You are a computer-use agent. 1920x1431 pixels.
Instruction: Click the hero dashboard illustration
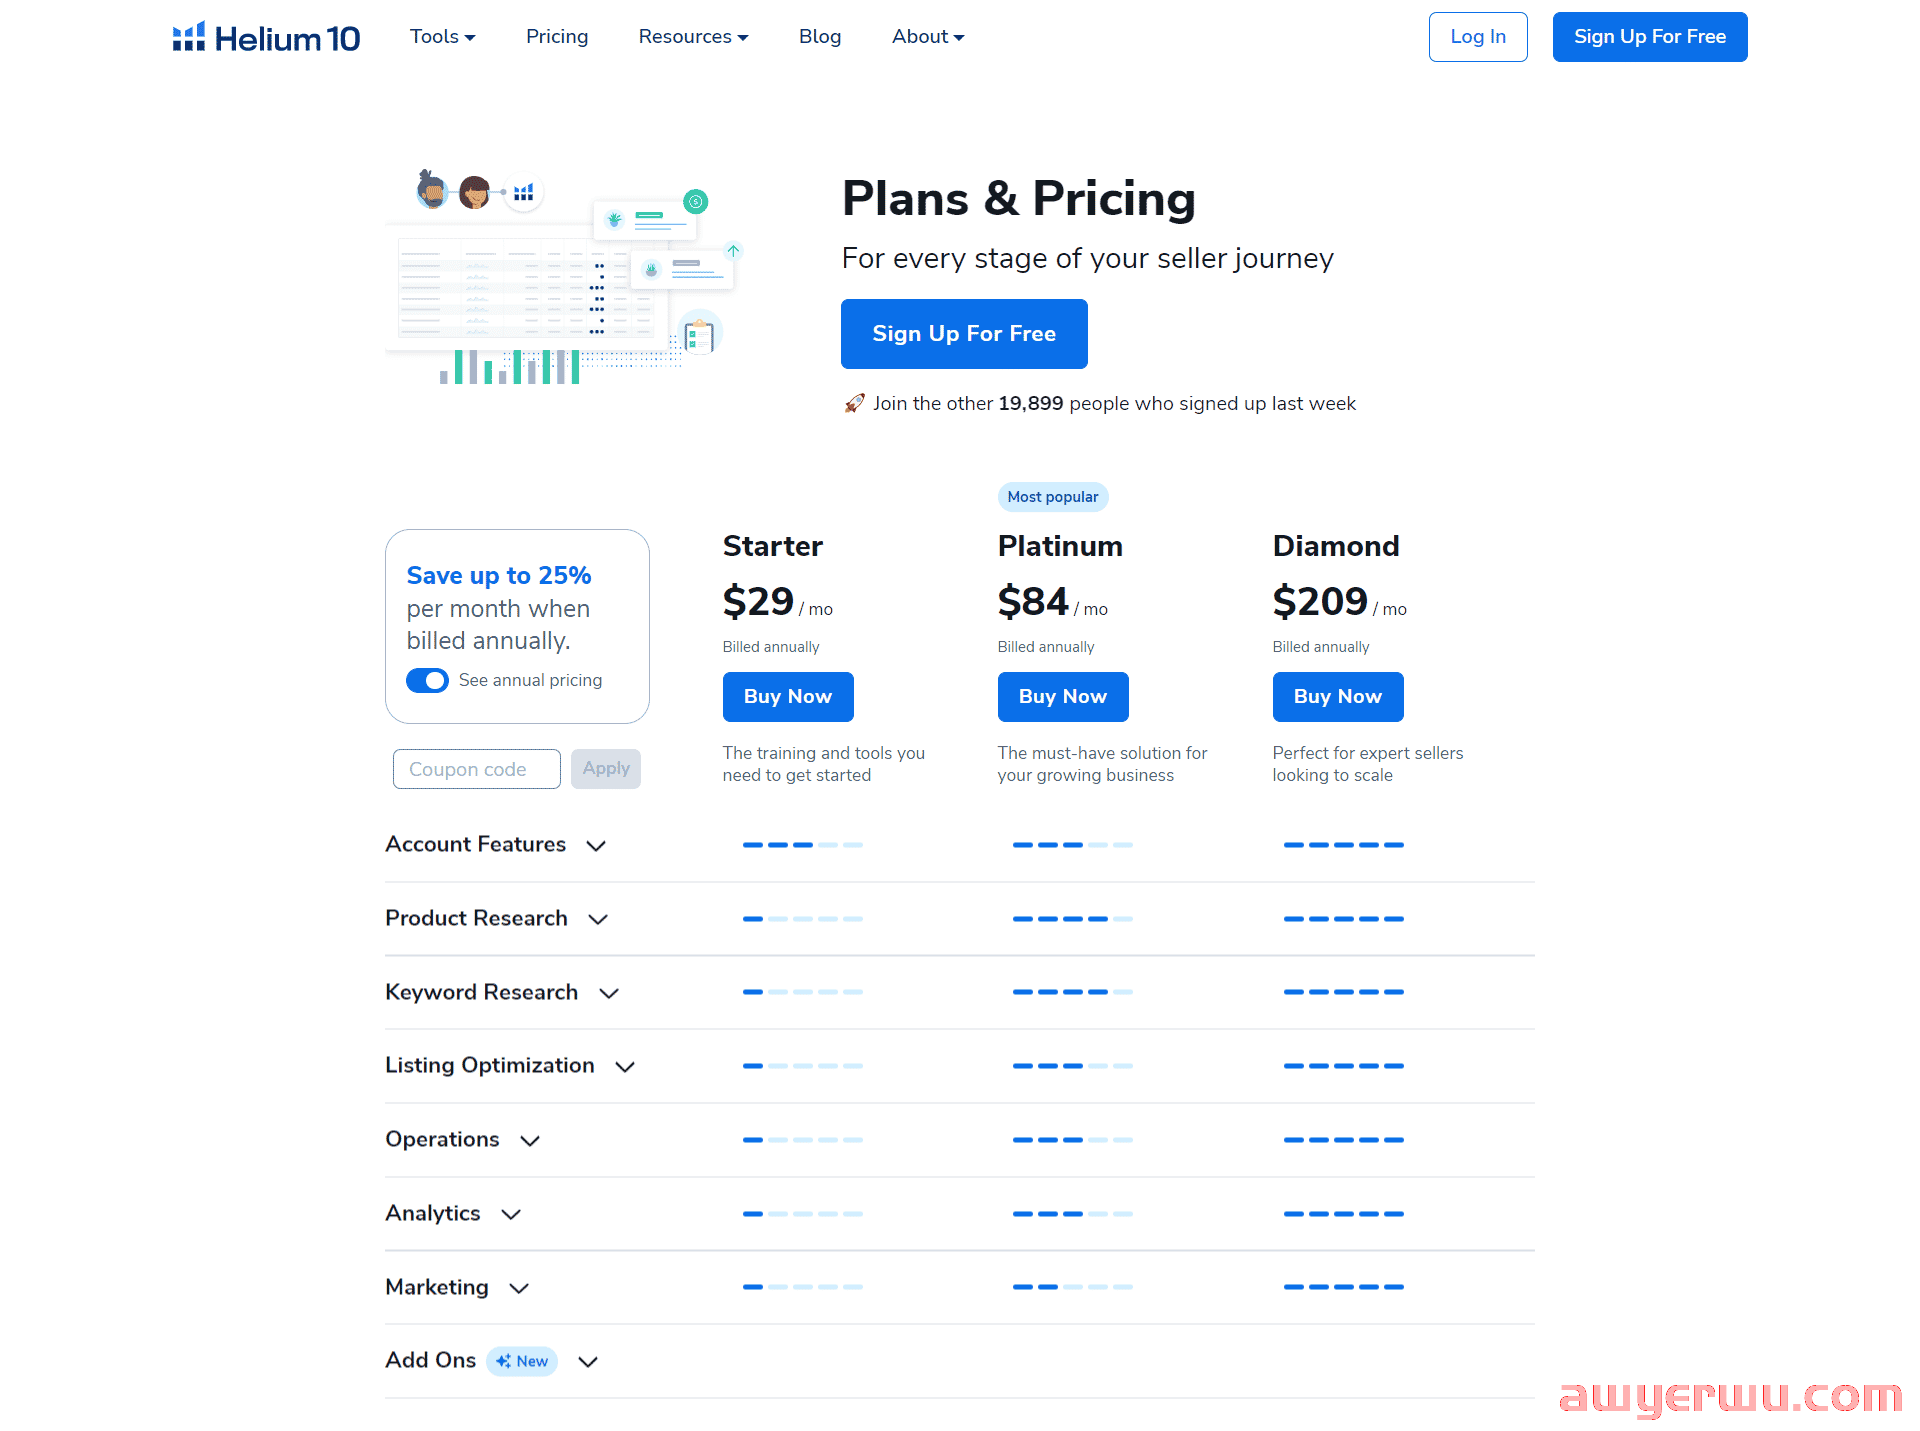(x=565, y=277)
